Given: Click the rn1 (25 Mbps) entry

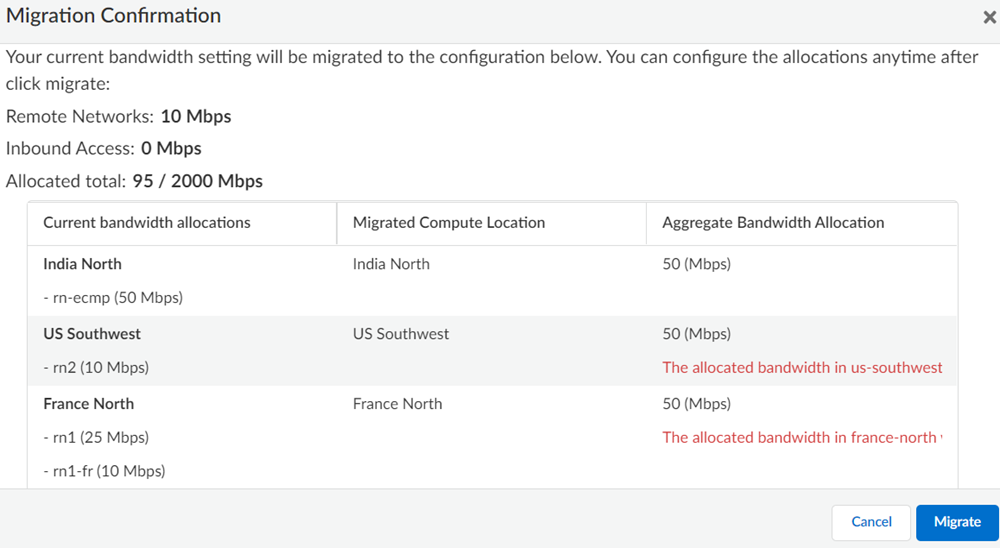Looking at the screenshot, I should coord(96,438).
